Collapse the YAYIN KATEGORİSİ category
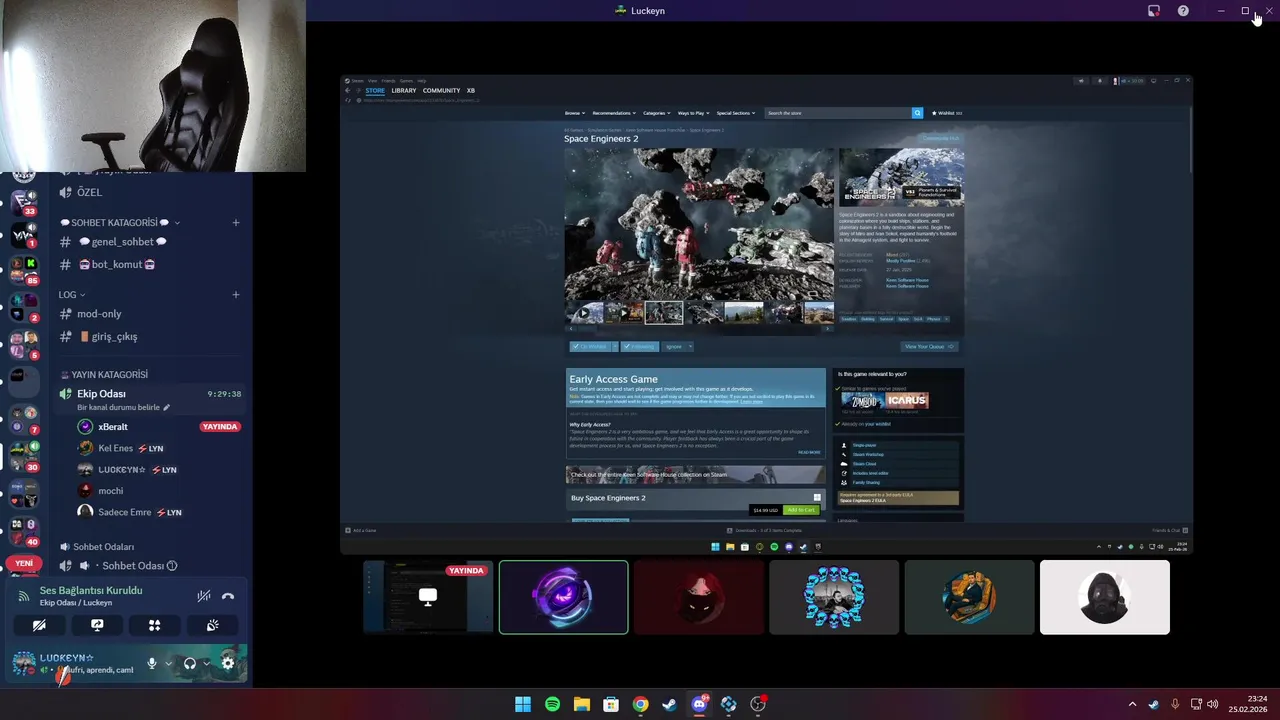 (103, 375)
